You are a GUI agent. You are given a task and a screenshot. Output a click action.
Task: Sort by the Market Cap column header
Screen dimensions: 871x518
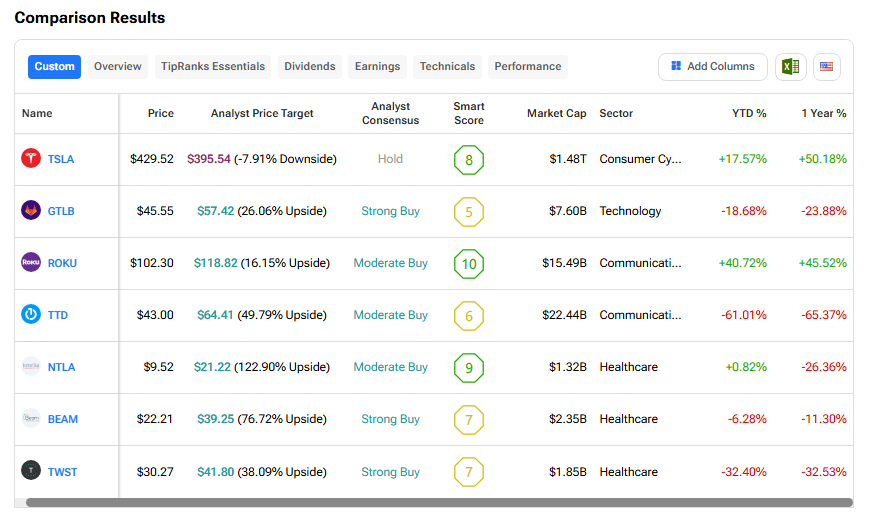pyautogui.click(x=556, y=113)
